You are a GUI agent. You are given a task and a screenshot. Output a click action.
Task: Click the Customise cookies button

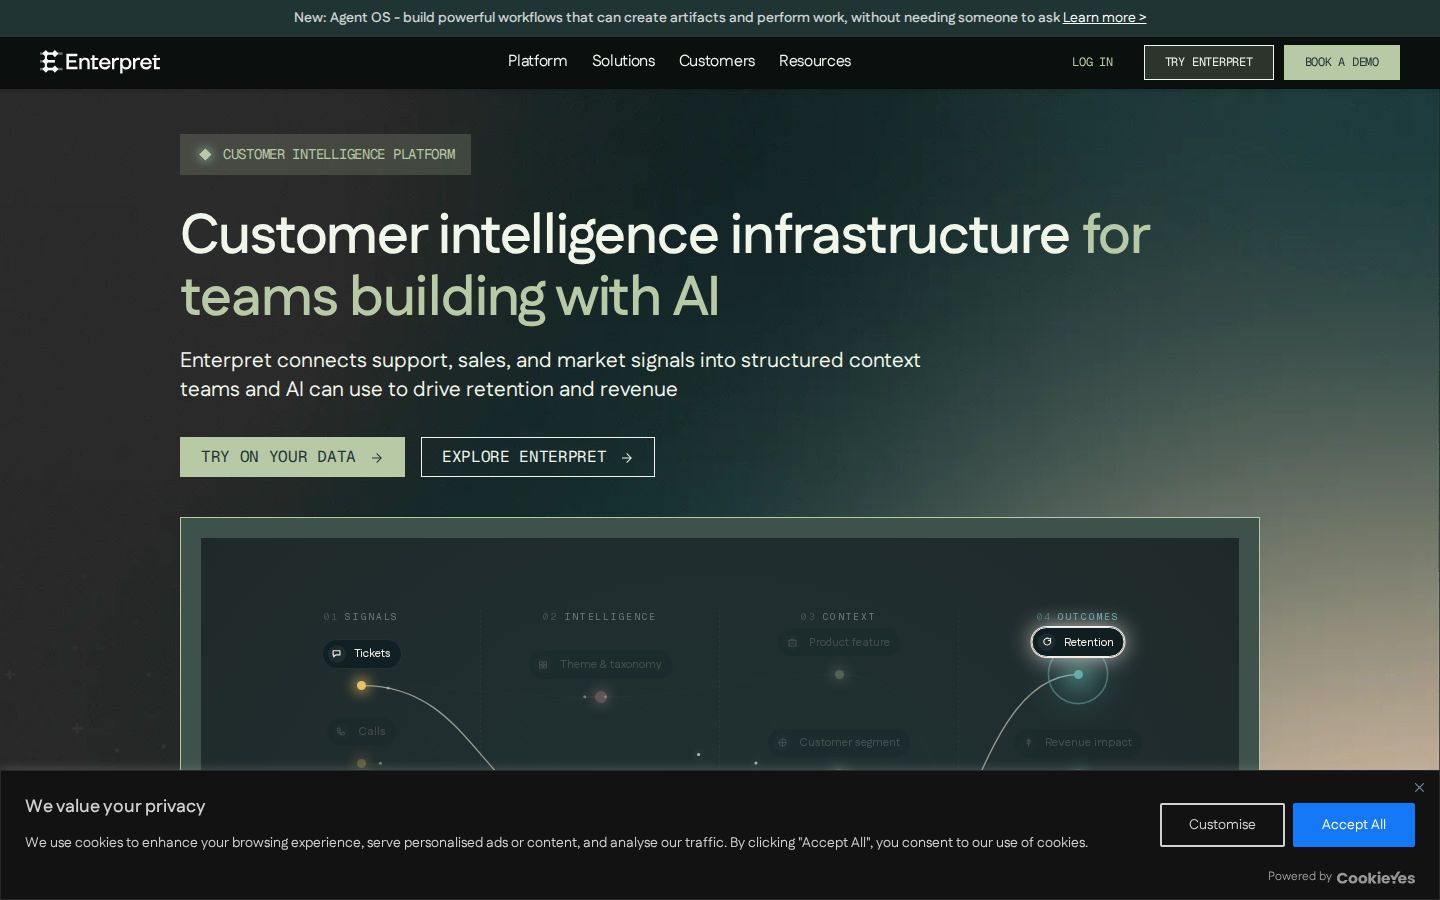coord(1222,825)
